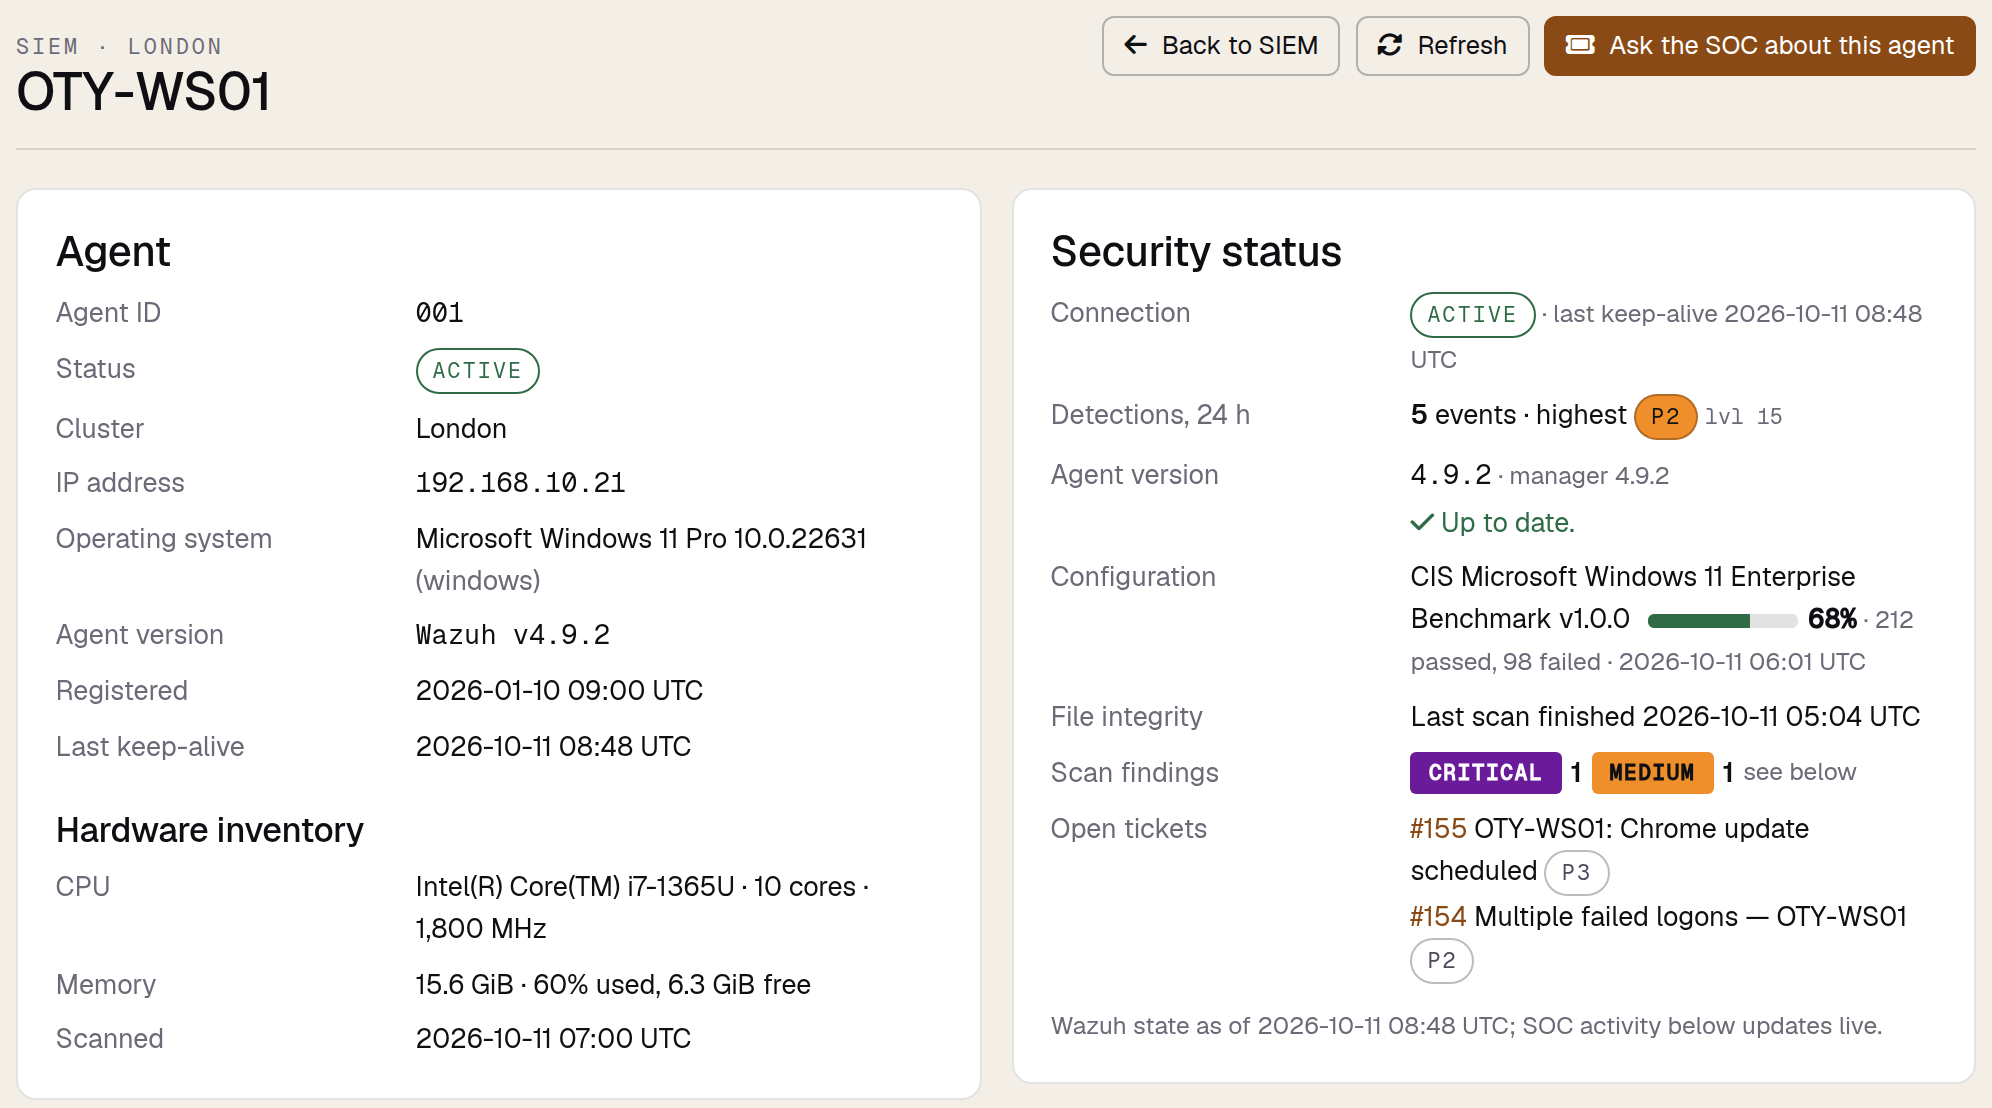The width and height of the screenshot is (1992, 1108).
Task: Click the Memory value 15.6 GiB
Action: coord(613,985)
